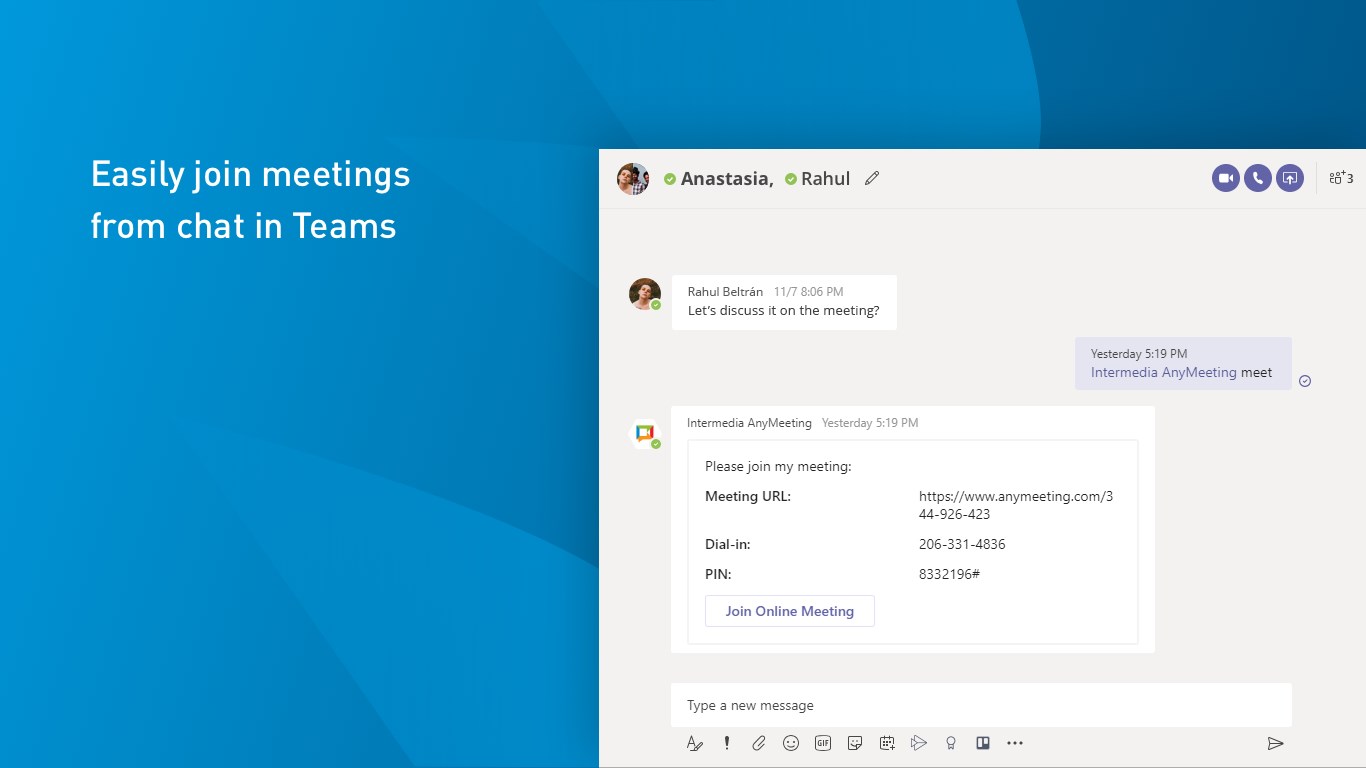The width and height of the screenshot is (1366, 768).
Task: Select the PIN value 8332196#
Action: (x=949, y=574)
